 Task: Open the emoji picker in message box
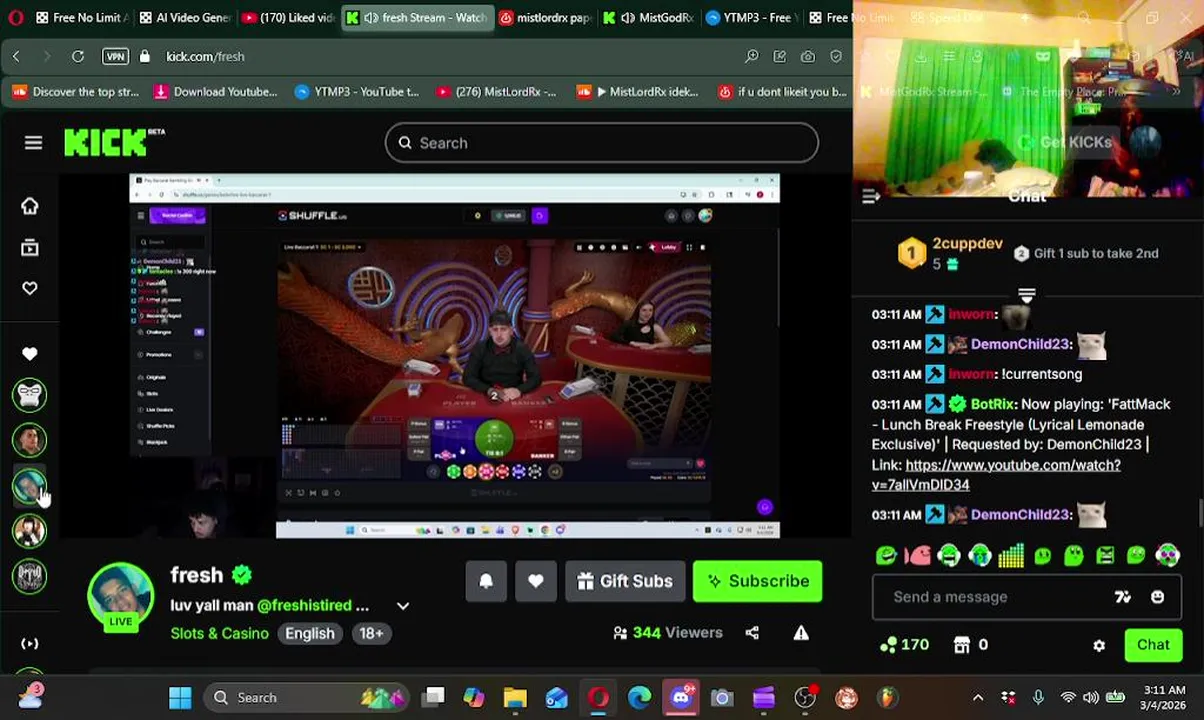[x=1157, y=597]
